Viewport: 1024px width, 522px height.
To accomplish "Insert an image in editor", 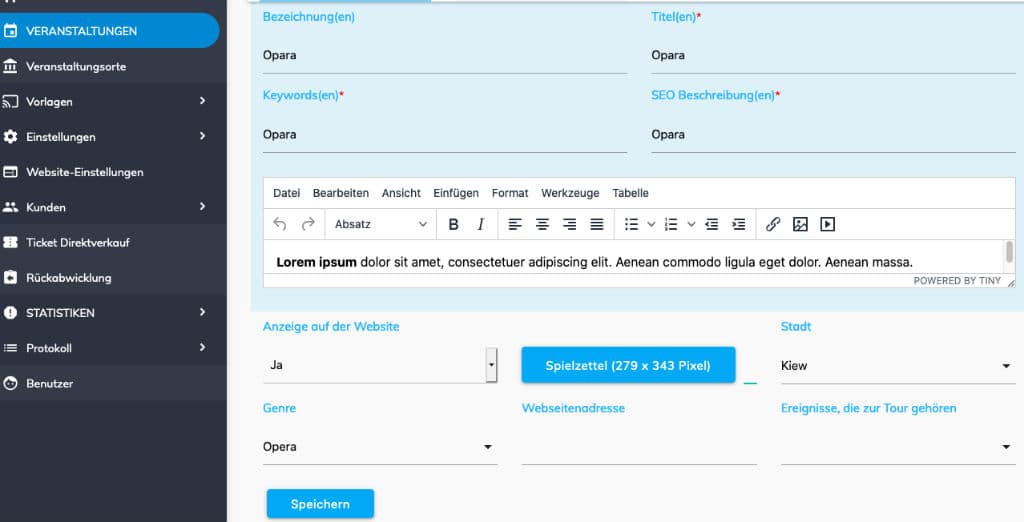I will (800, 224).
